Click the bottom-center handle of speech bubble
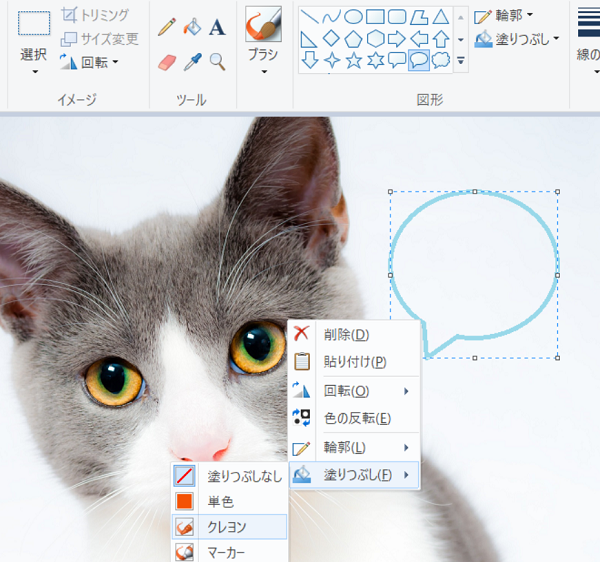This screenshot has width=600, height=562. (474, 358)
